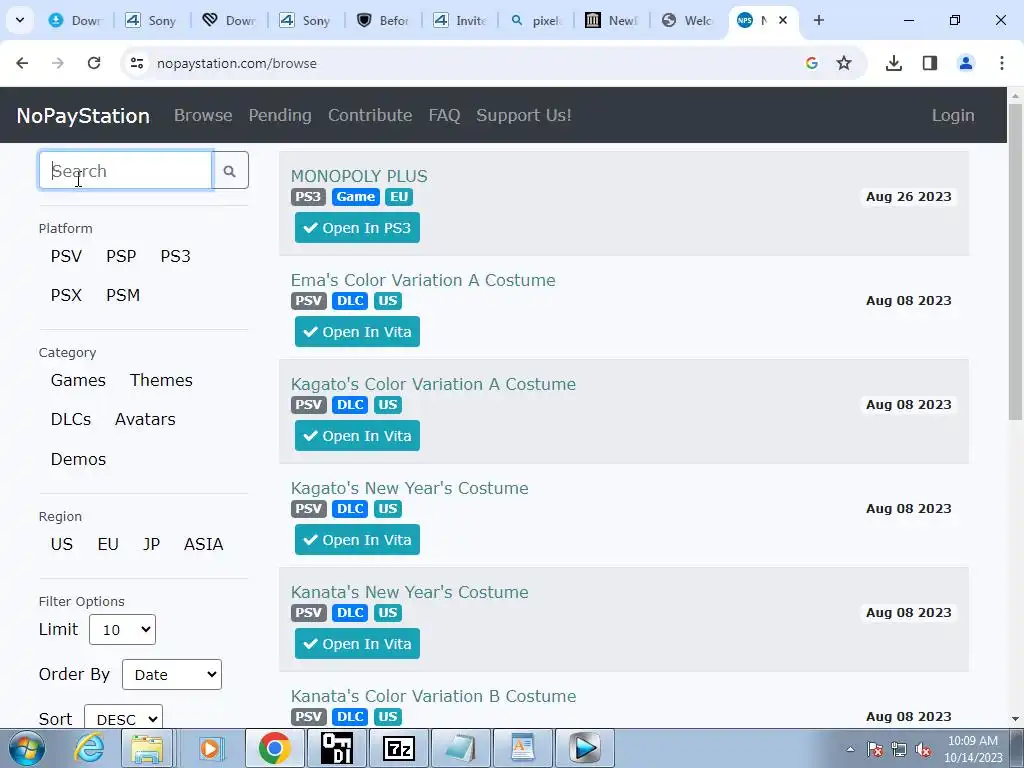The height and width of the screenshot is (768, 1024).
Task: Launch Internet Explorer from the taskbar
Action: tap(88, 748)
